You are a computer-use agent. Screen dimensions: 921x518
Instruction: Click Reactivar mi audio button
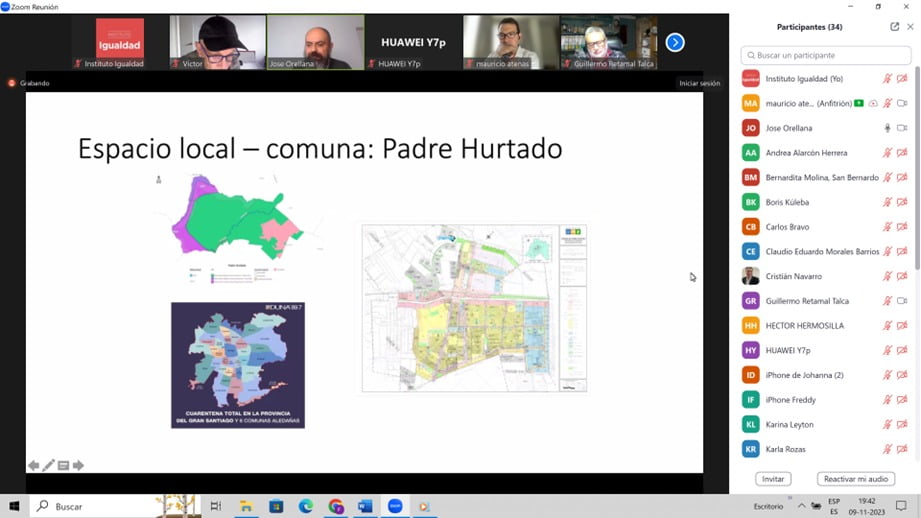coord(855,479)
